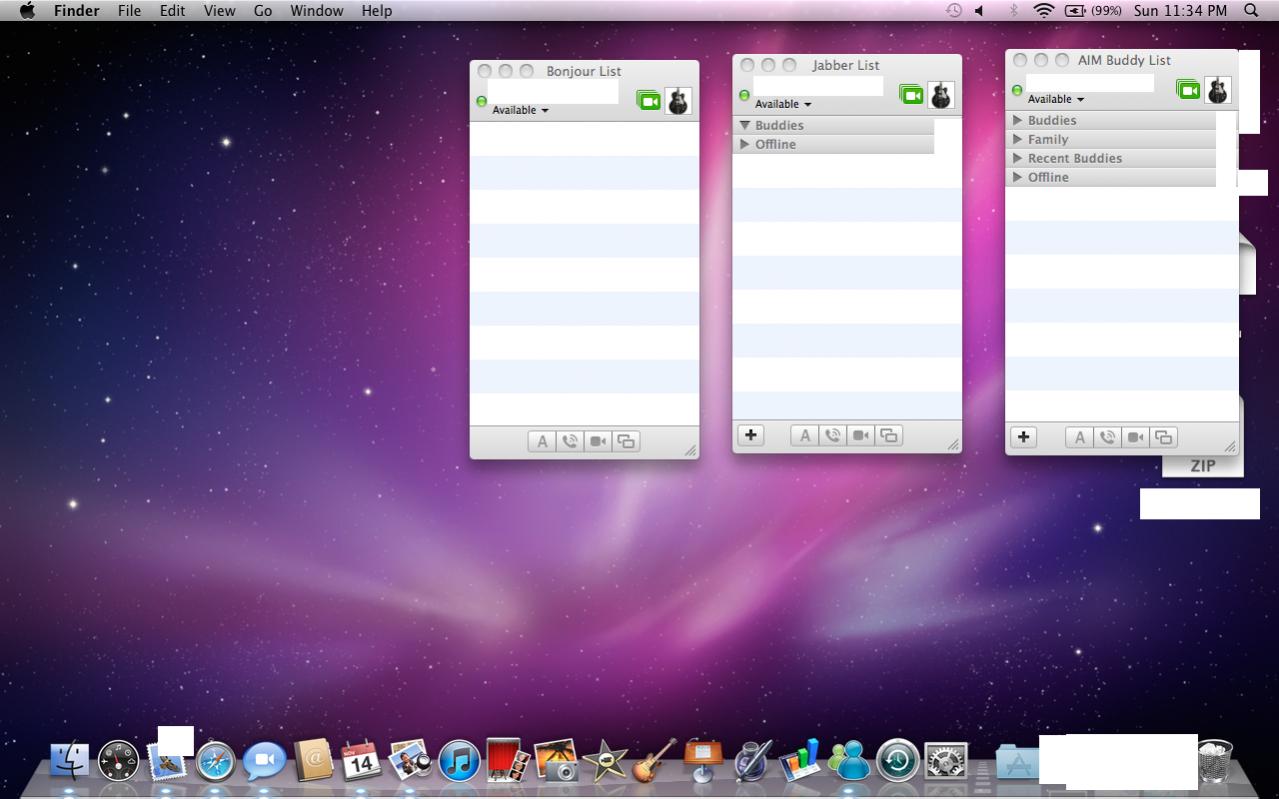This screenshot has width=1279, height=799.
Task: Open the Edit menu
Action: [x=172, y=10]
